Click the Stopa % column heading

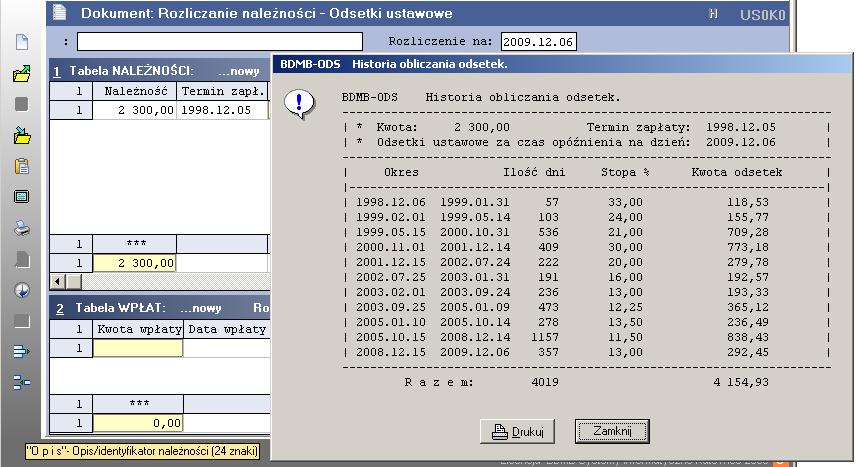[625, 172]
